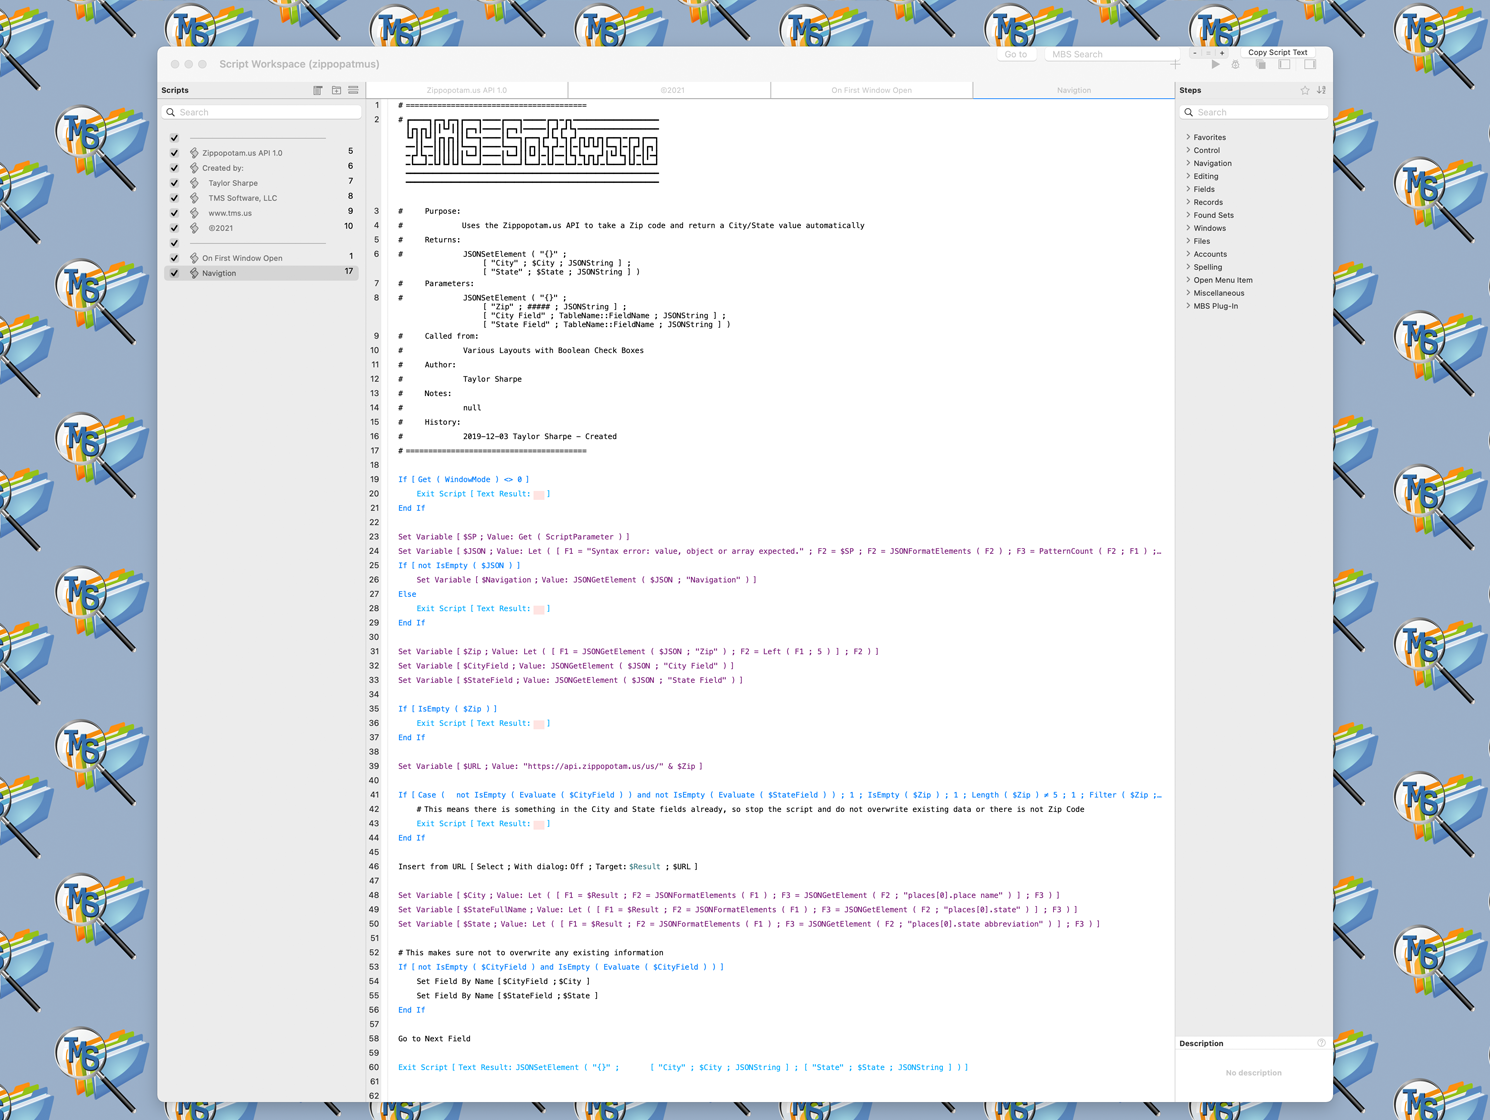
Task: Uncheck TMS Software, LLC checkbox
Action: pos(174,198)
